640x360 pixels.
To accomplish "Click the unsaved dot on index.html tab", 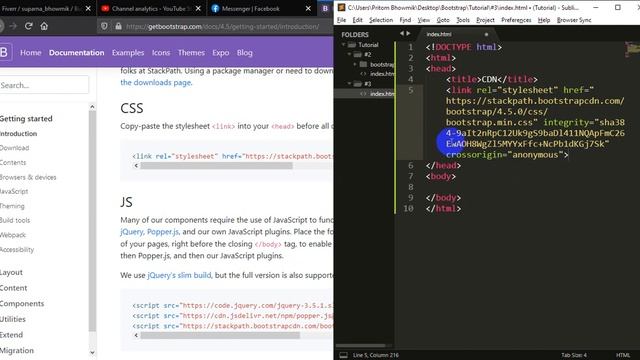I will pos(486,34).
